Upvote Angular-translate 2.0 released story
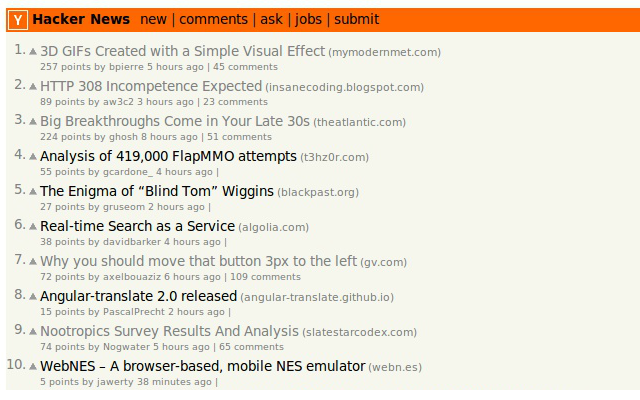Viewport: 640px width, 400px height. tap(33, 296)
